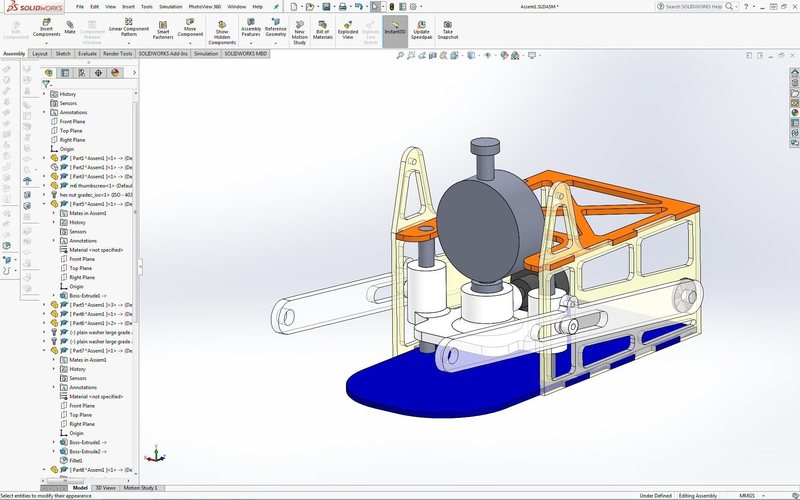The image size is (800, 500).
Task: Open File Explorer tab in task pane
Action: click(x=795, y=93)
